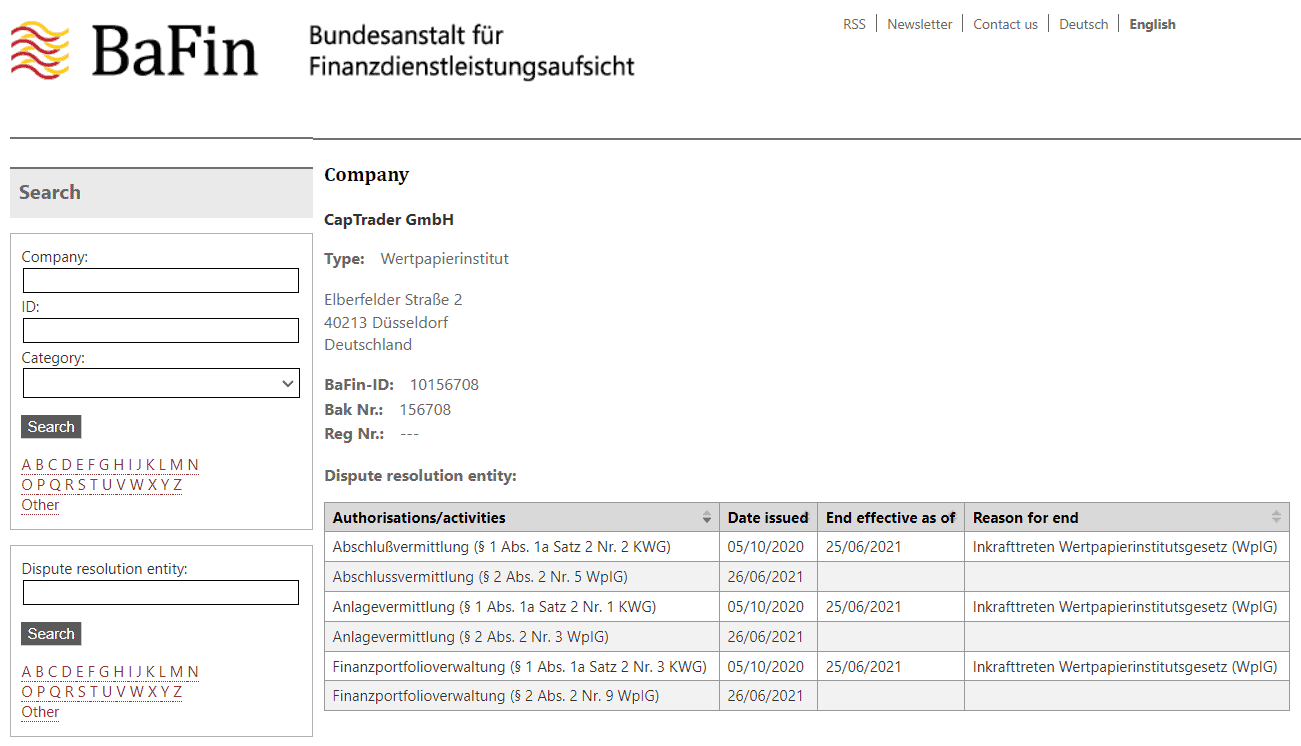The height and width of the screenshot is (746, 1301).
Task: Choose letter S in company search index
Action: click(81, 485)
